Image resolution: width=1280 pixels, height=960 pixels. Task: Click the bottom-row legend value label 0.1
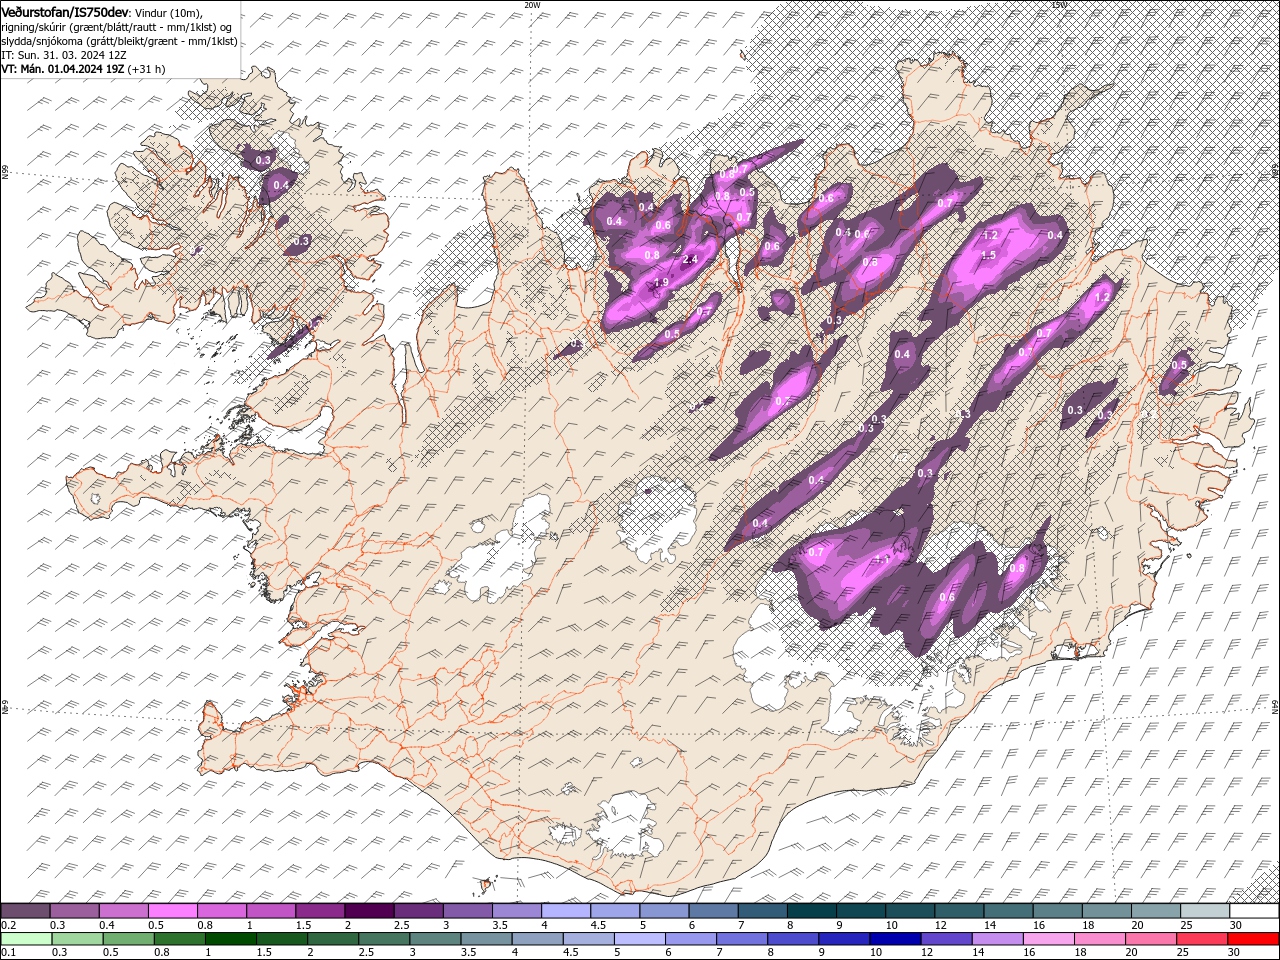click(x=8, y=953)
